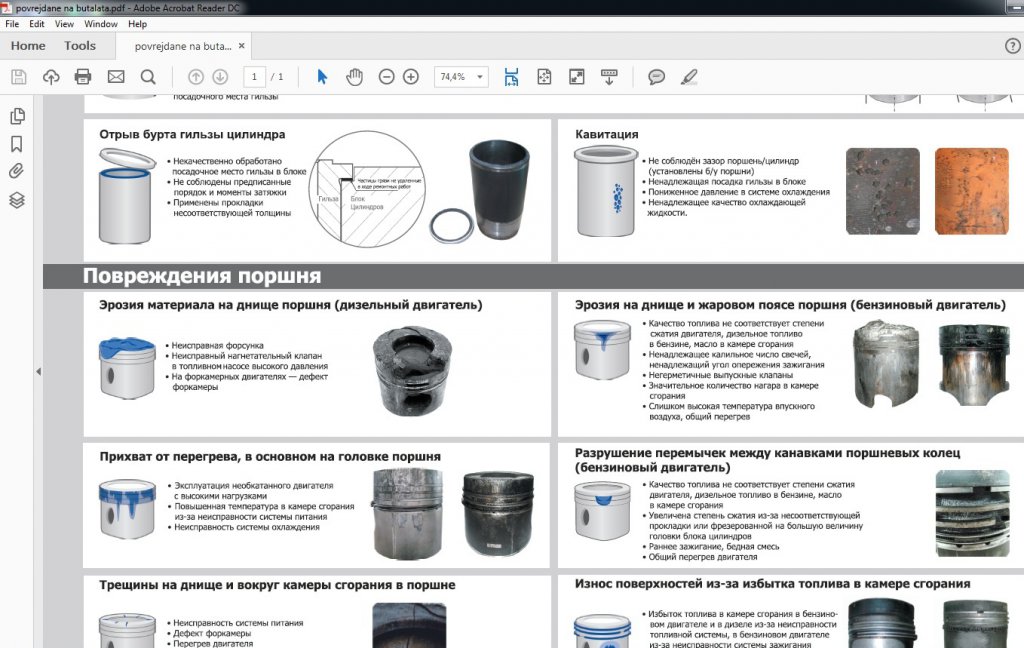Open the View menu

click(64, 23)
